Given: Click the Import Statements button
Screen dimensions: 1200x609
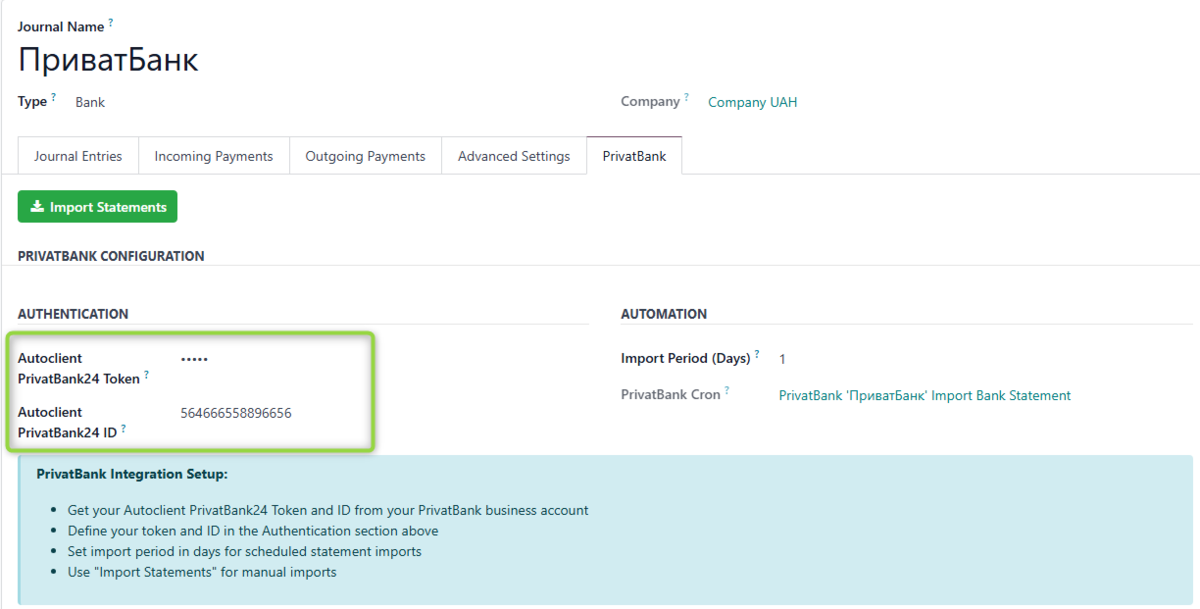Looking at the screenshot, I should (x=97, y=207).
